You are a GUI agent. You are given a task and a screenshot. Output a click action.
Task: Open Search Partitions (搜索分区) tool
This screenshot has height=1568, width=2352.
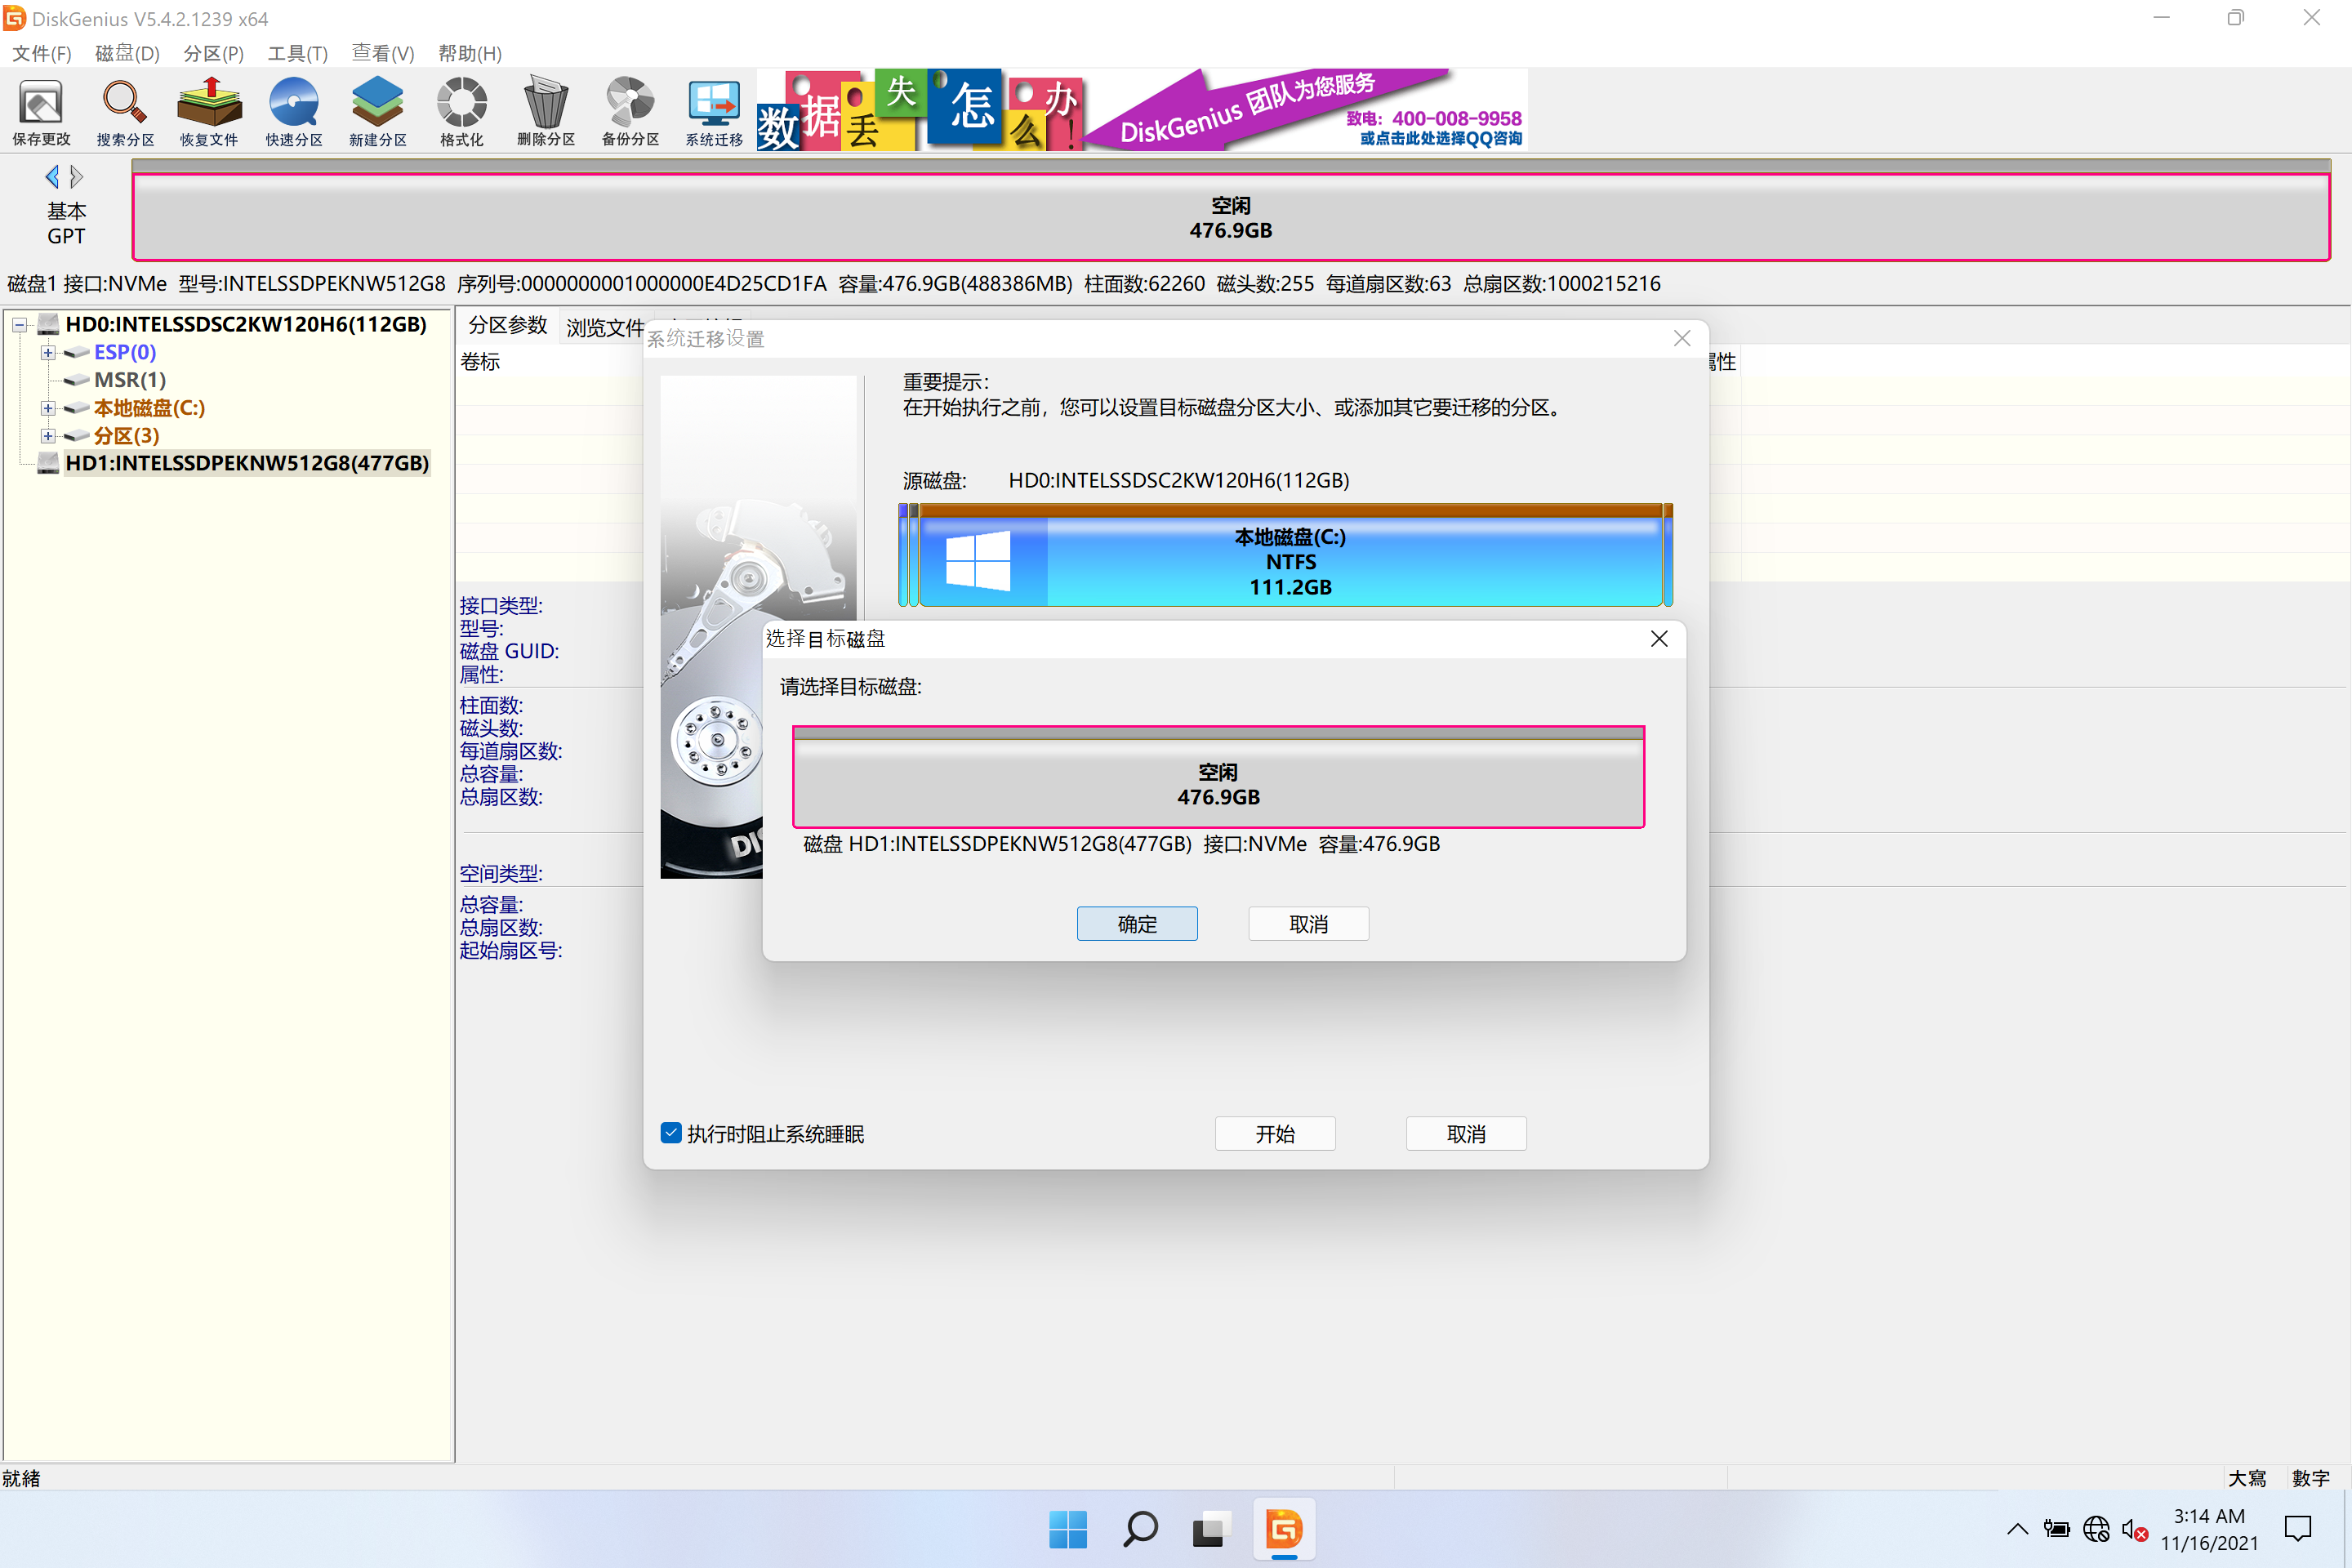(125, 112)
